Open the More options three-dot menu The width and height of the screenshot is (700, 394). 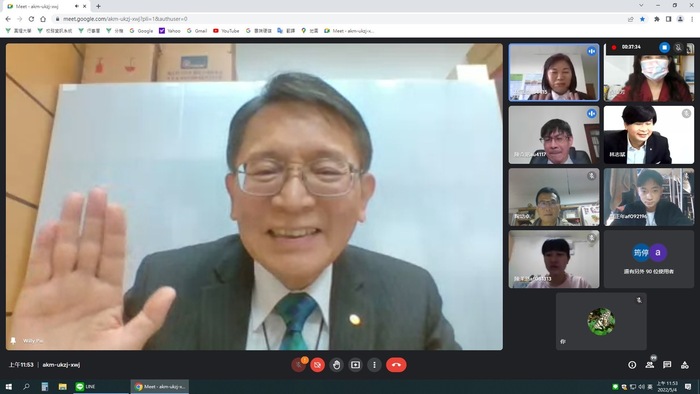click(x=374, y=365)
